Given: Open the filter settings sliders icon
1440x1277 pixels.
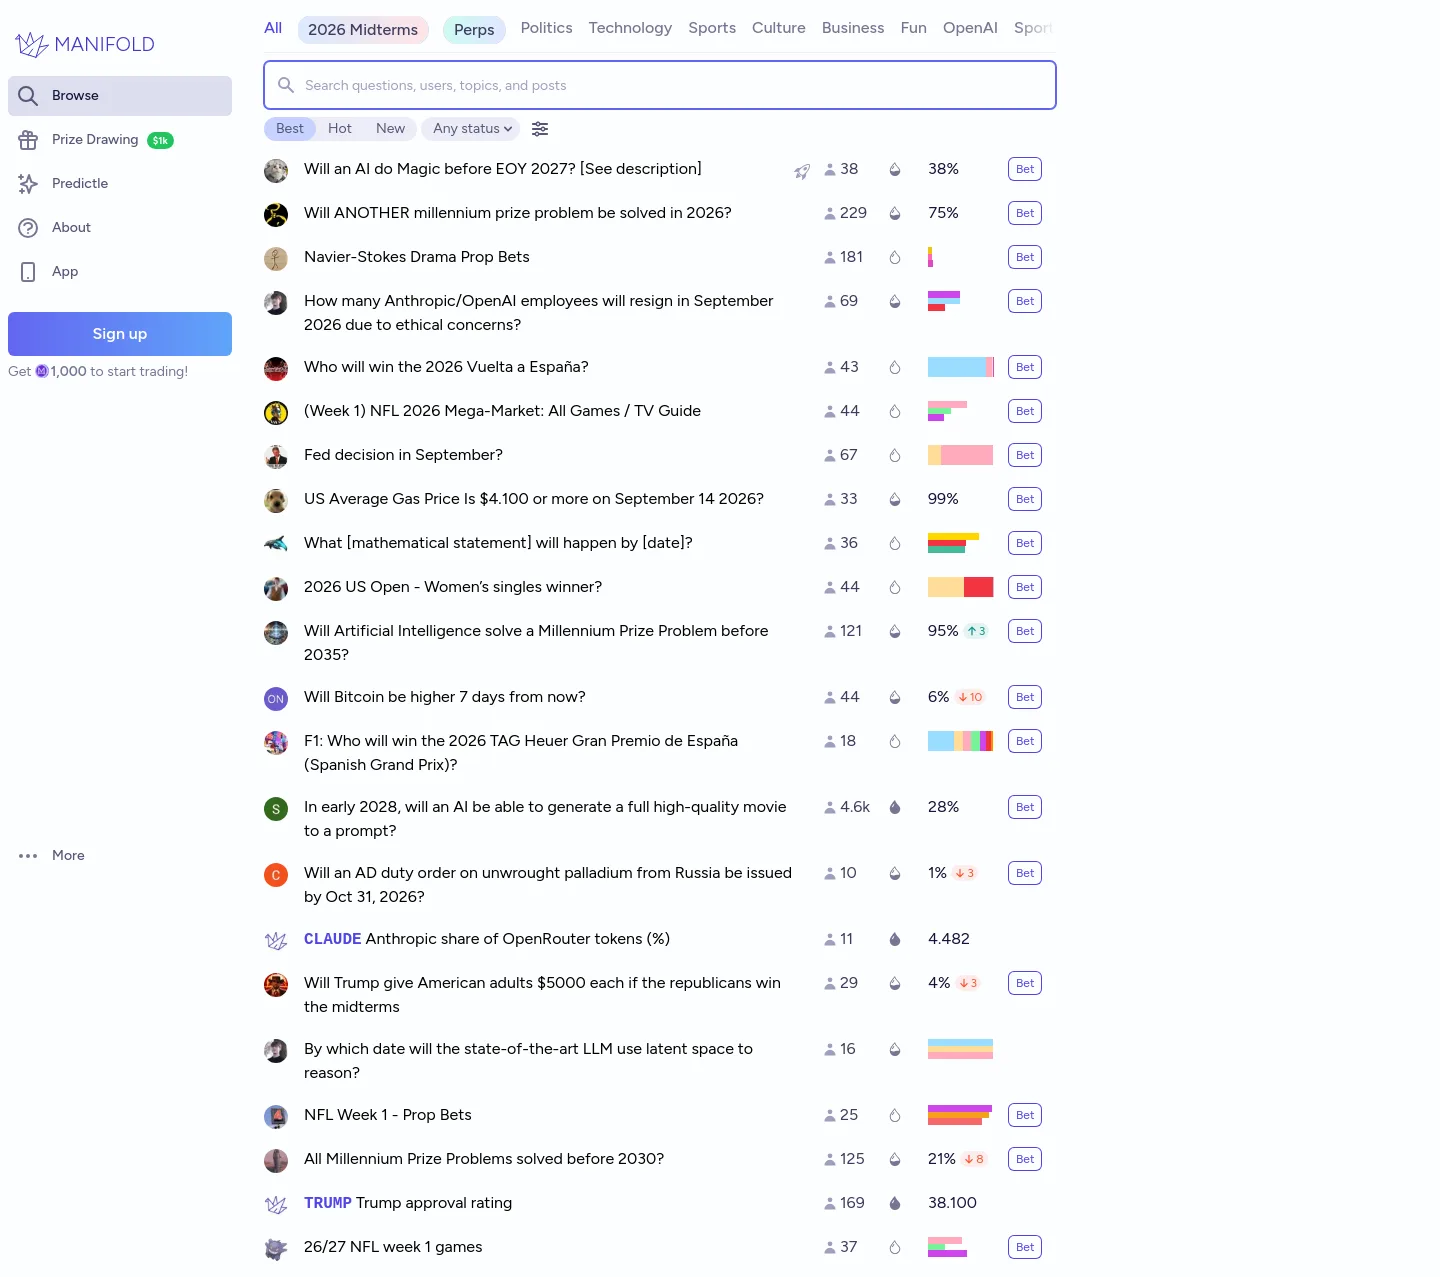Looking at the screenshot, I should click(x=540, y=129).
